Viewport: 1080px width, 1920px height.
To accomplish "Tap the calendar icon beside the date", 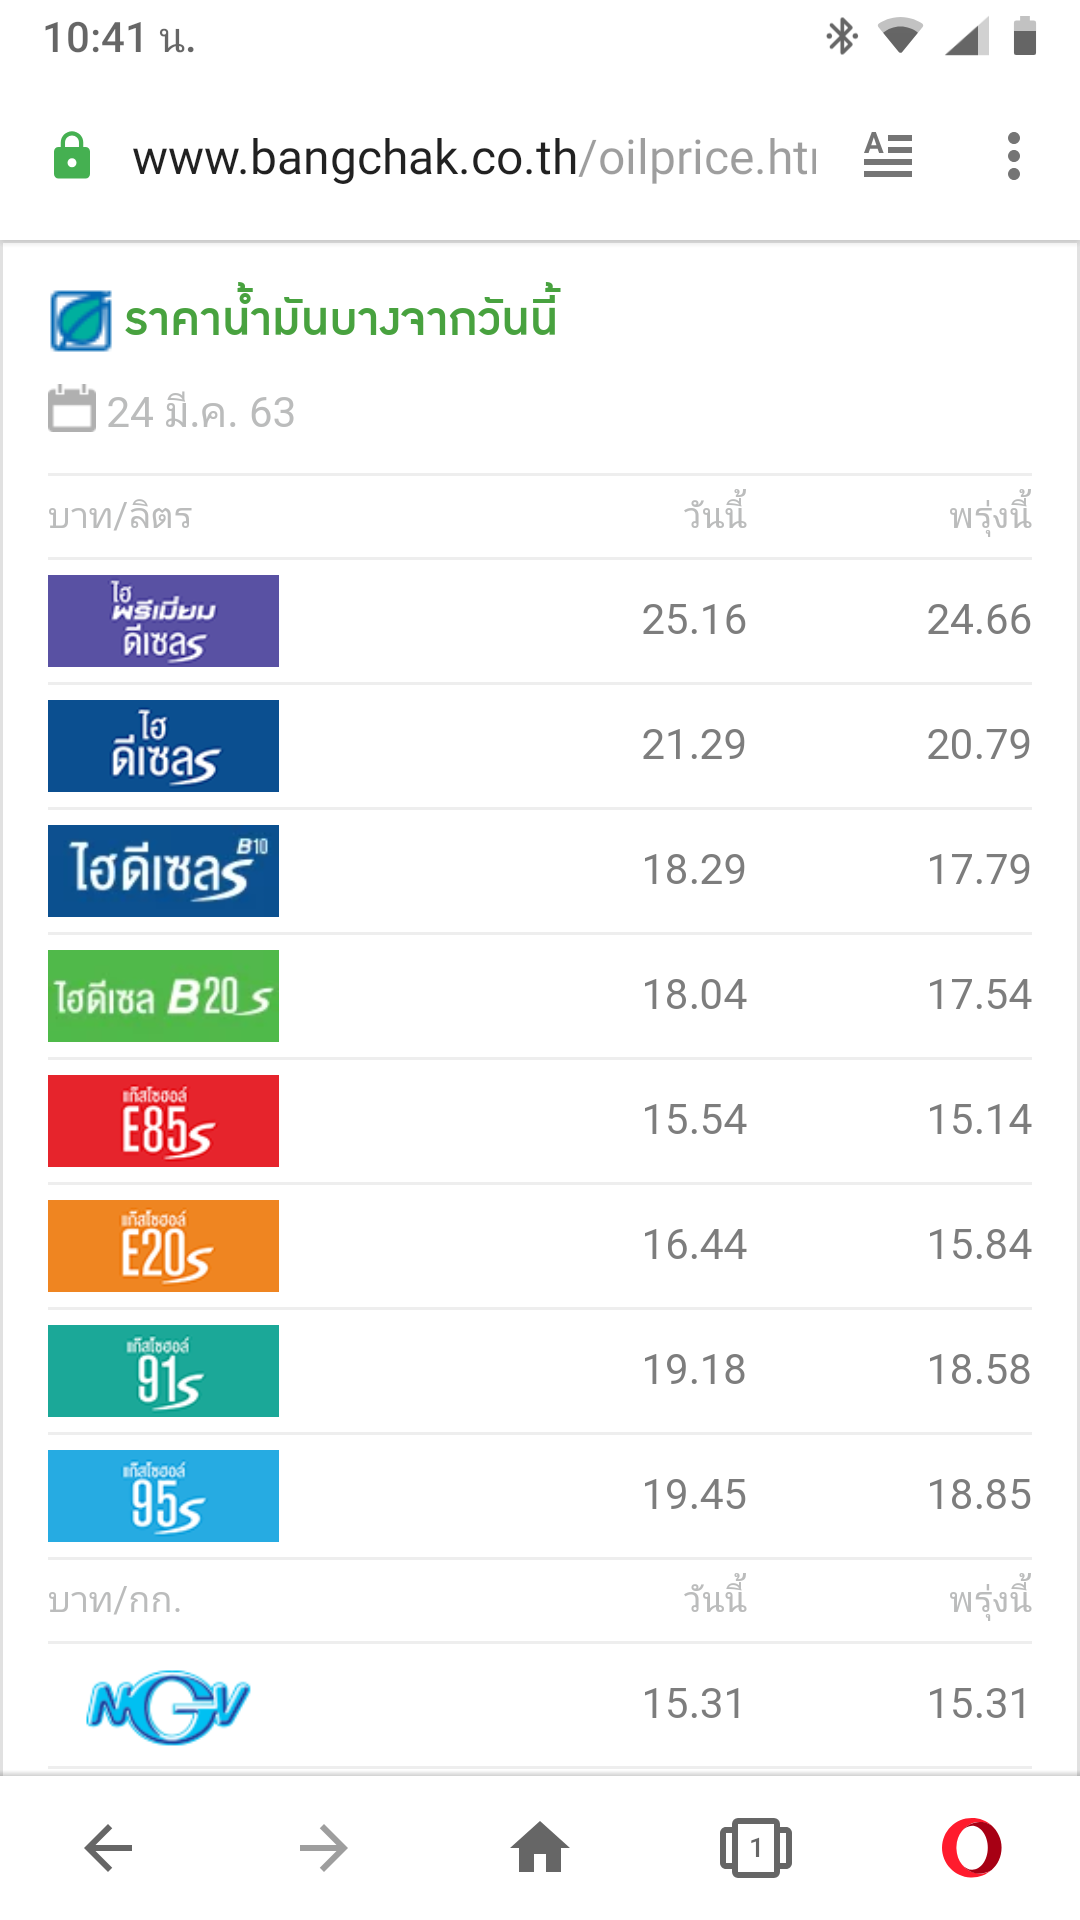I will coord(72,409).
